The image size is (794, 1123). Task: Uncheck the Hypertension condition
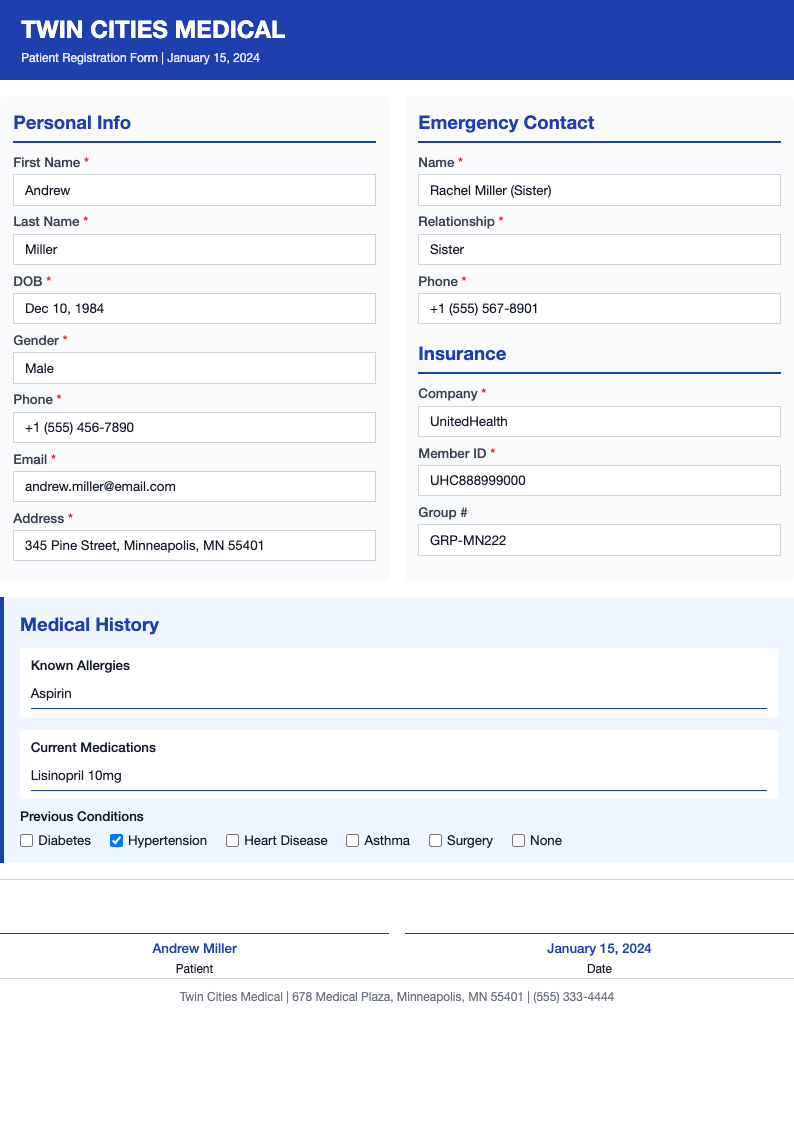pos(116,840)
